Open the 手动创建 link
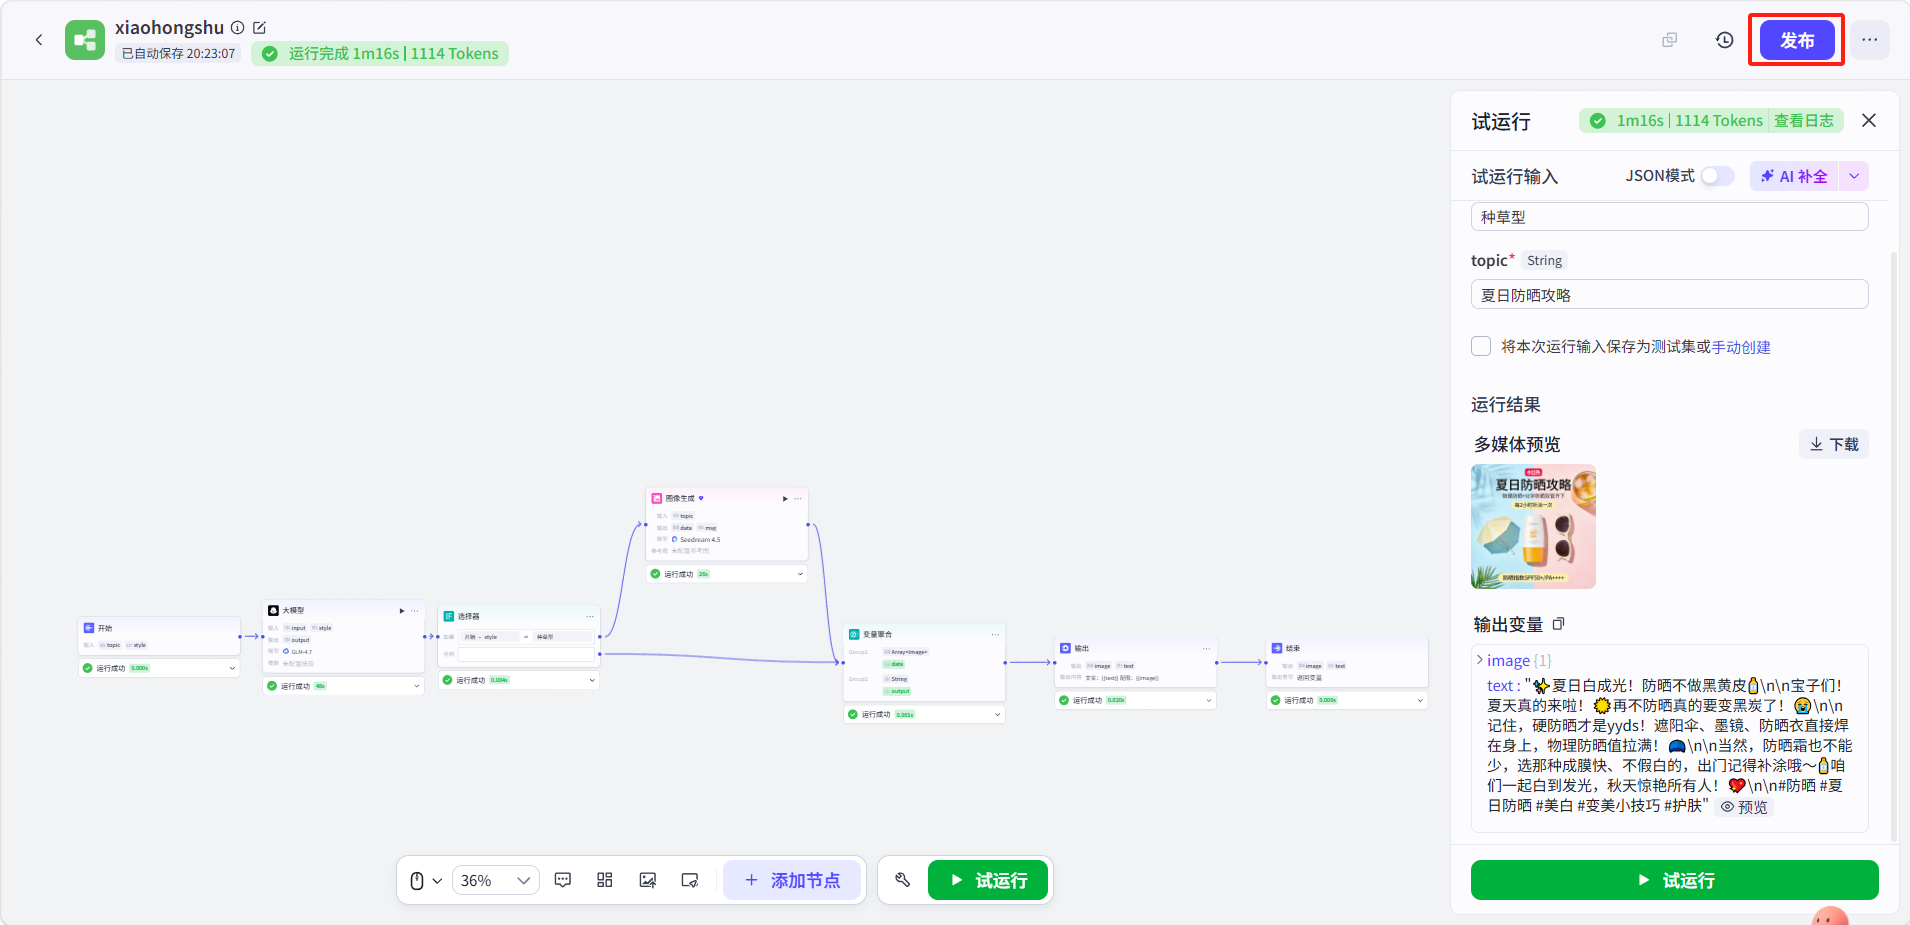The height and width of the screenshot is (925, 1910). [x=1741, y=347]
